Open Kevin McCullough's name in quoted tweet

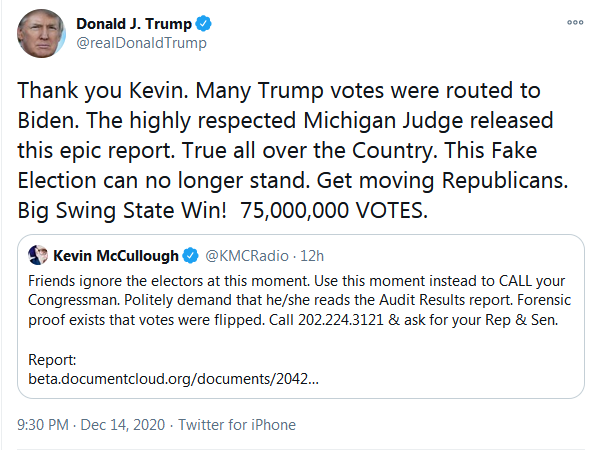point(116,256)
